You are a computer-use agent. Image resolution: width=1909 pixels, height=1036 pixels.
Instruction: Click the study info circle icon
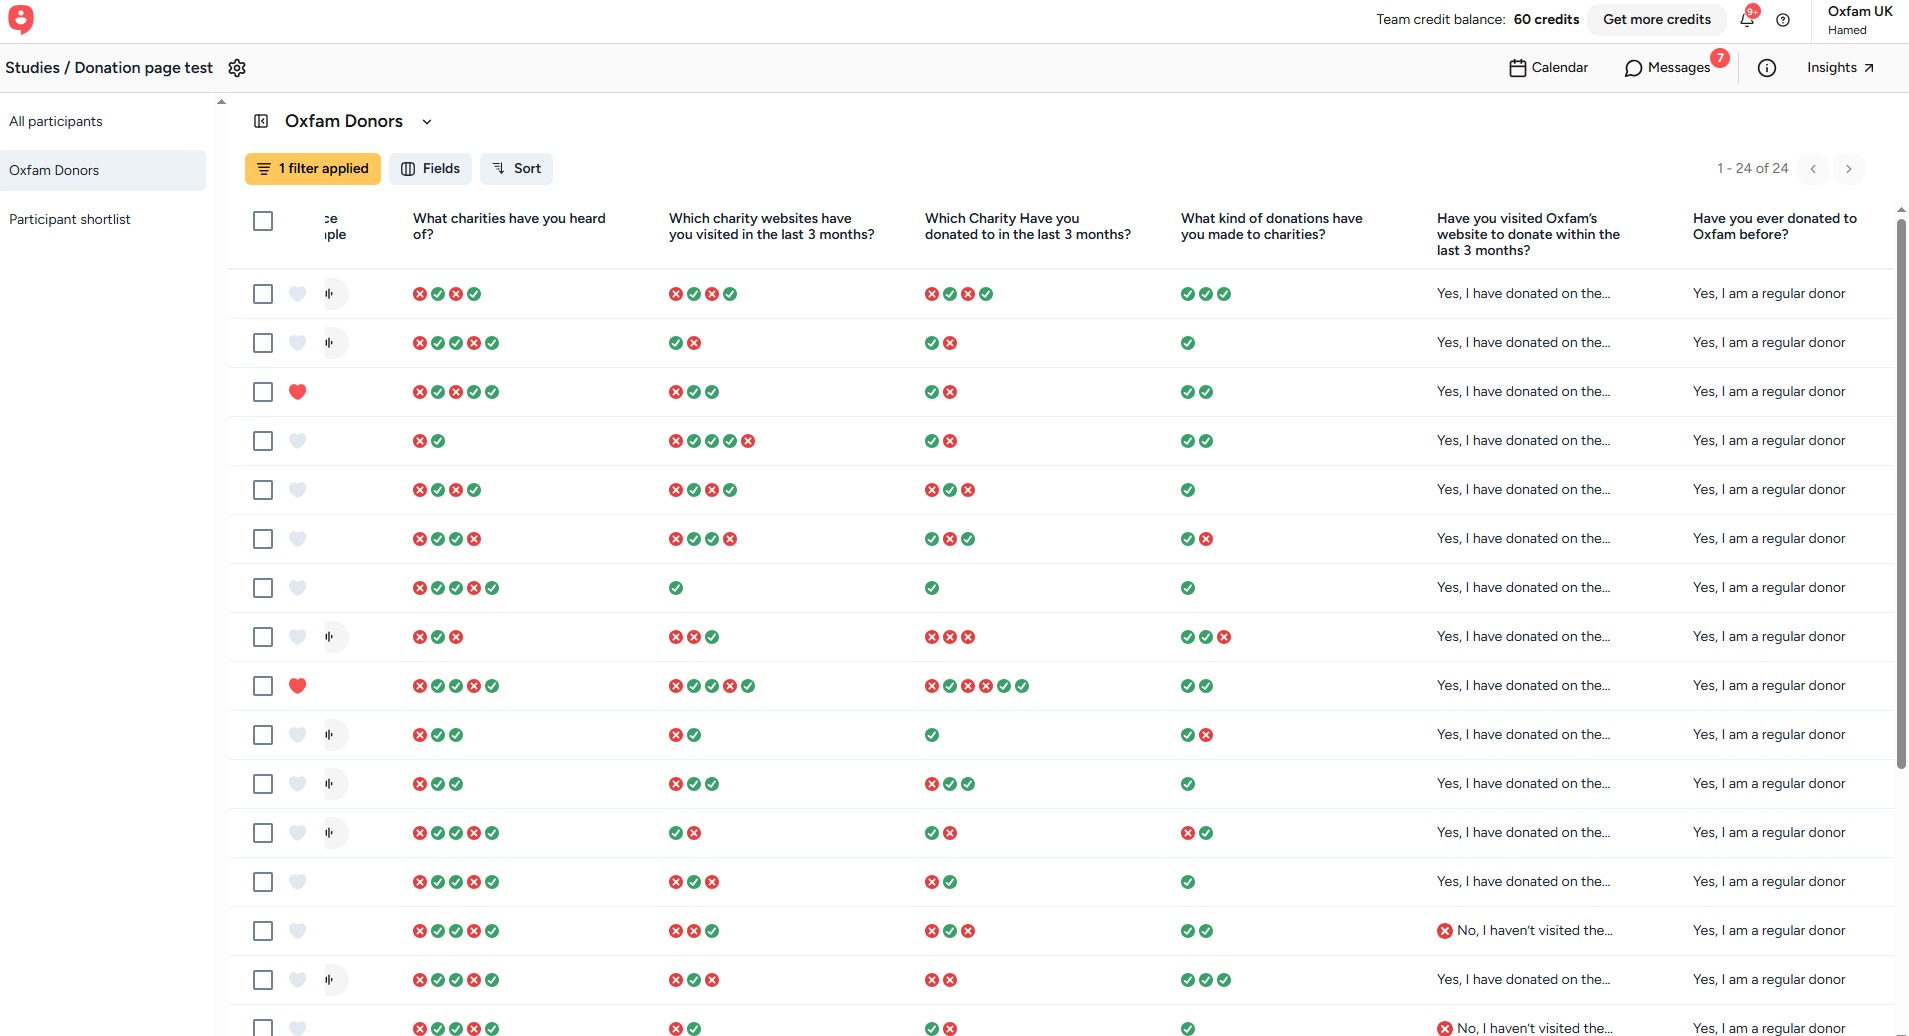pyautogui.click(x=1767, y=68)
